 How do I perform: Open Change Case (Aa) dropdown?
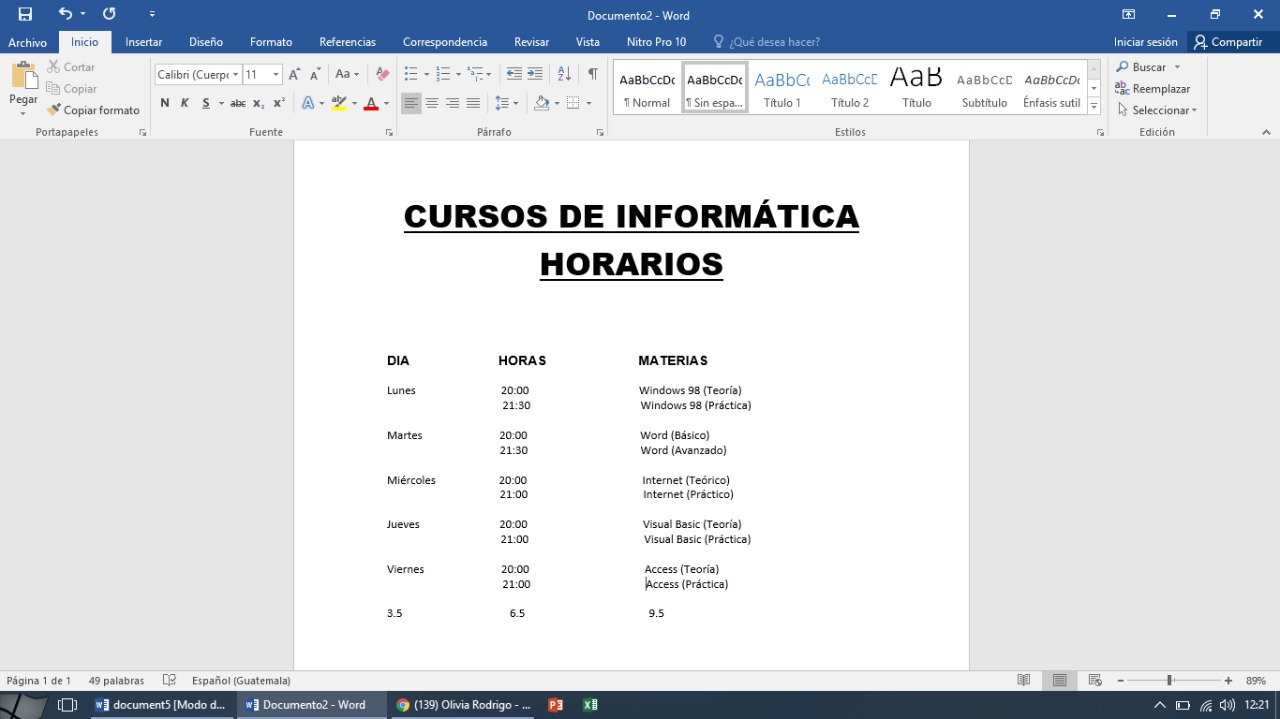pyautogui.click(x=347, y=74)
